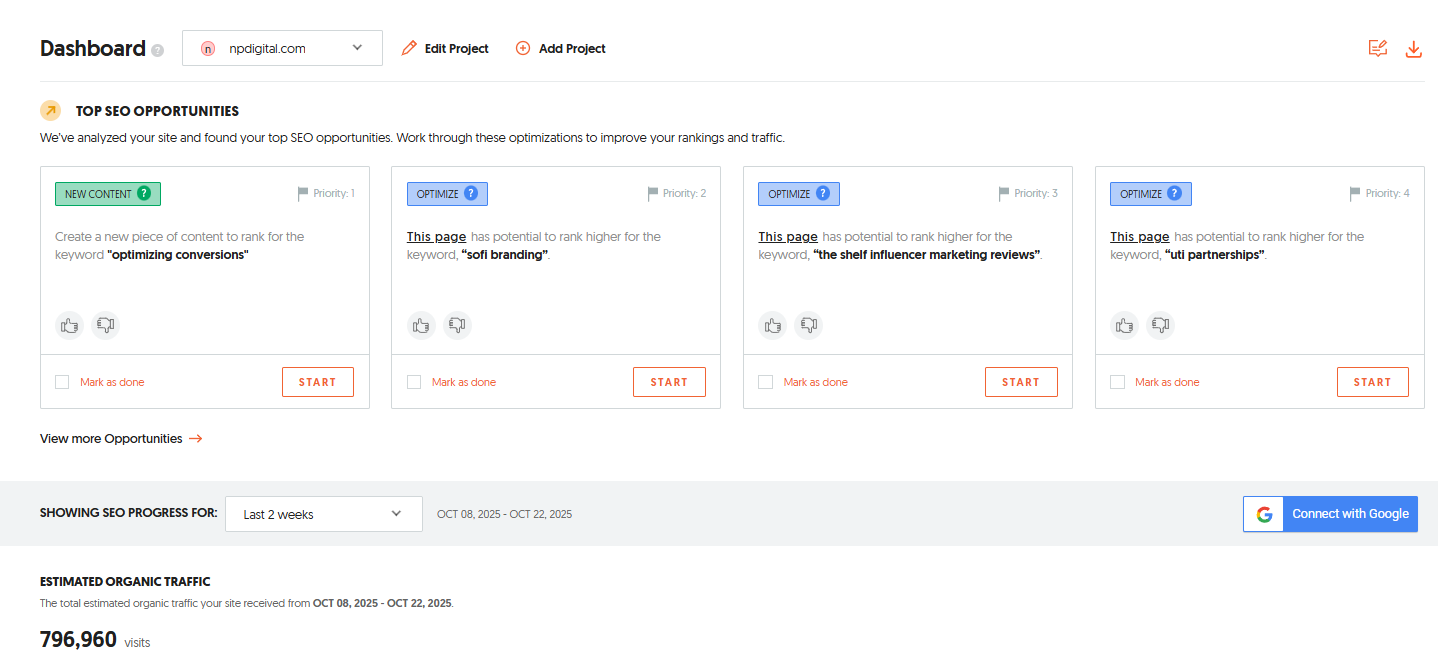Thumbs down the uti partnerships opportunity
The image size is (1438, 666).
pyautogui.click(x=1161, y=325)
